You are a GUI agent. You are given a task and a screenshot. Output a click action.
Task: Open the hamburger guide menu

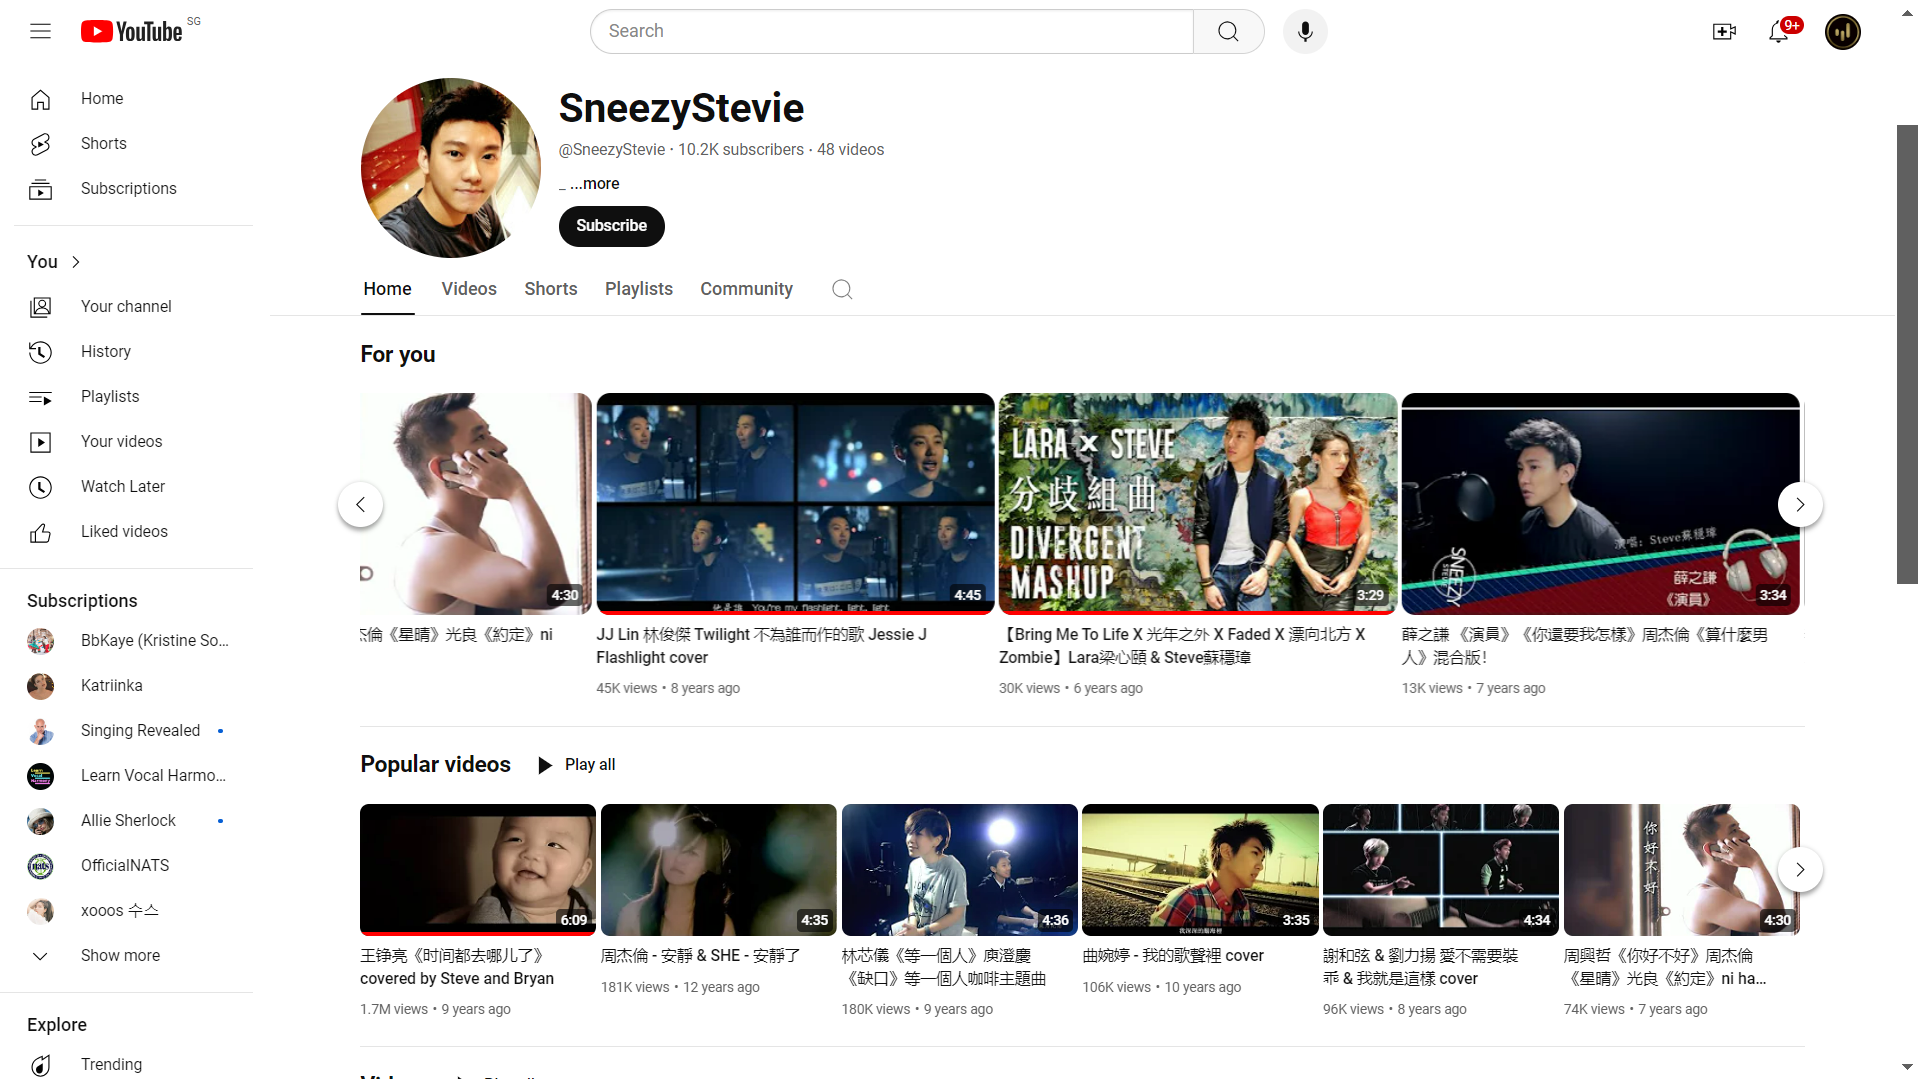pos(40,31)
